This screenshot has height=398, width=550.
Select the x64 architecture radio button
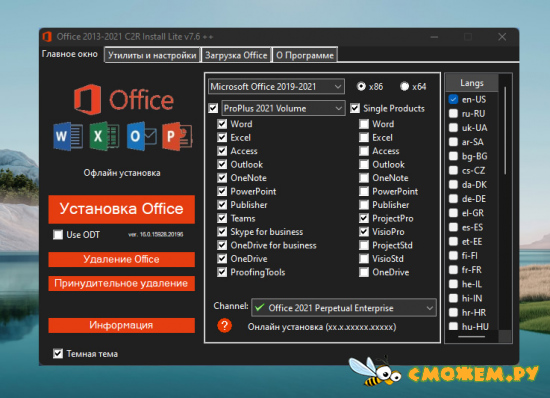[x=404, y=86]
